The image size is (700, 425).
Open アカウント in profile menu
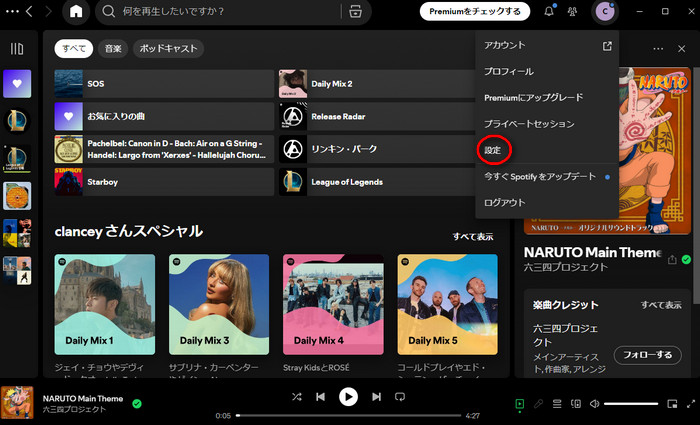click(547, 45)
